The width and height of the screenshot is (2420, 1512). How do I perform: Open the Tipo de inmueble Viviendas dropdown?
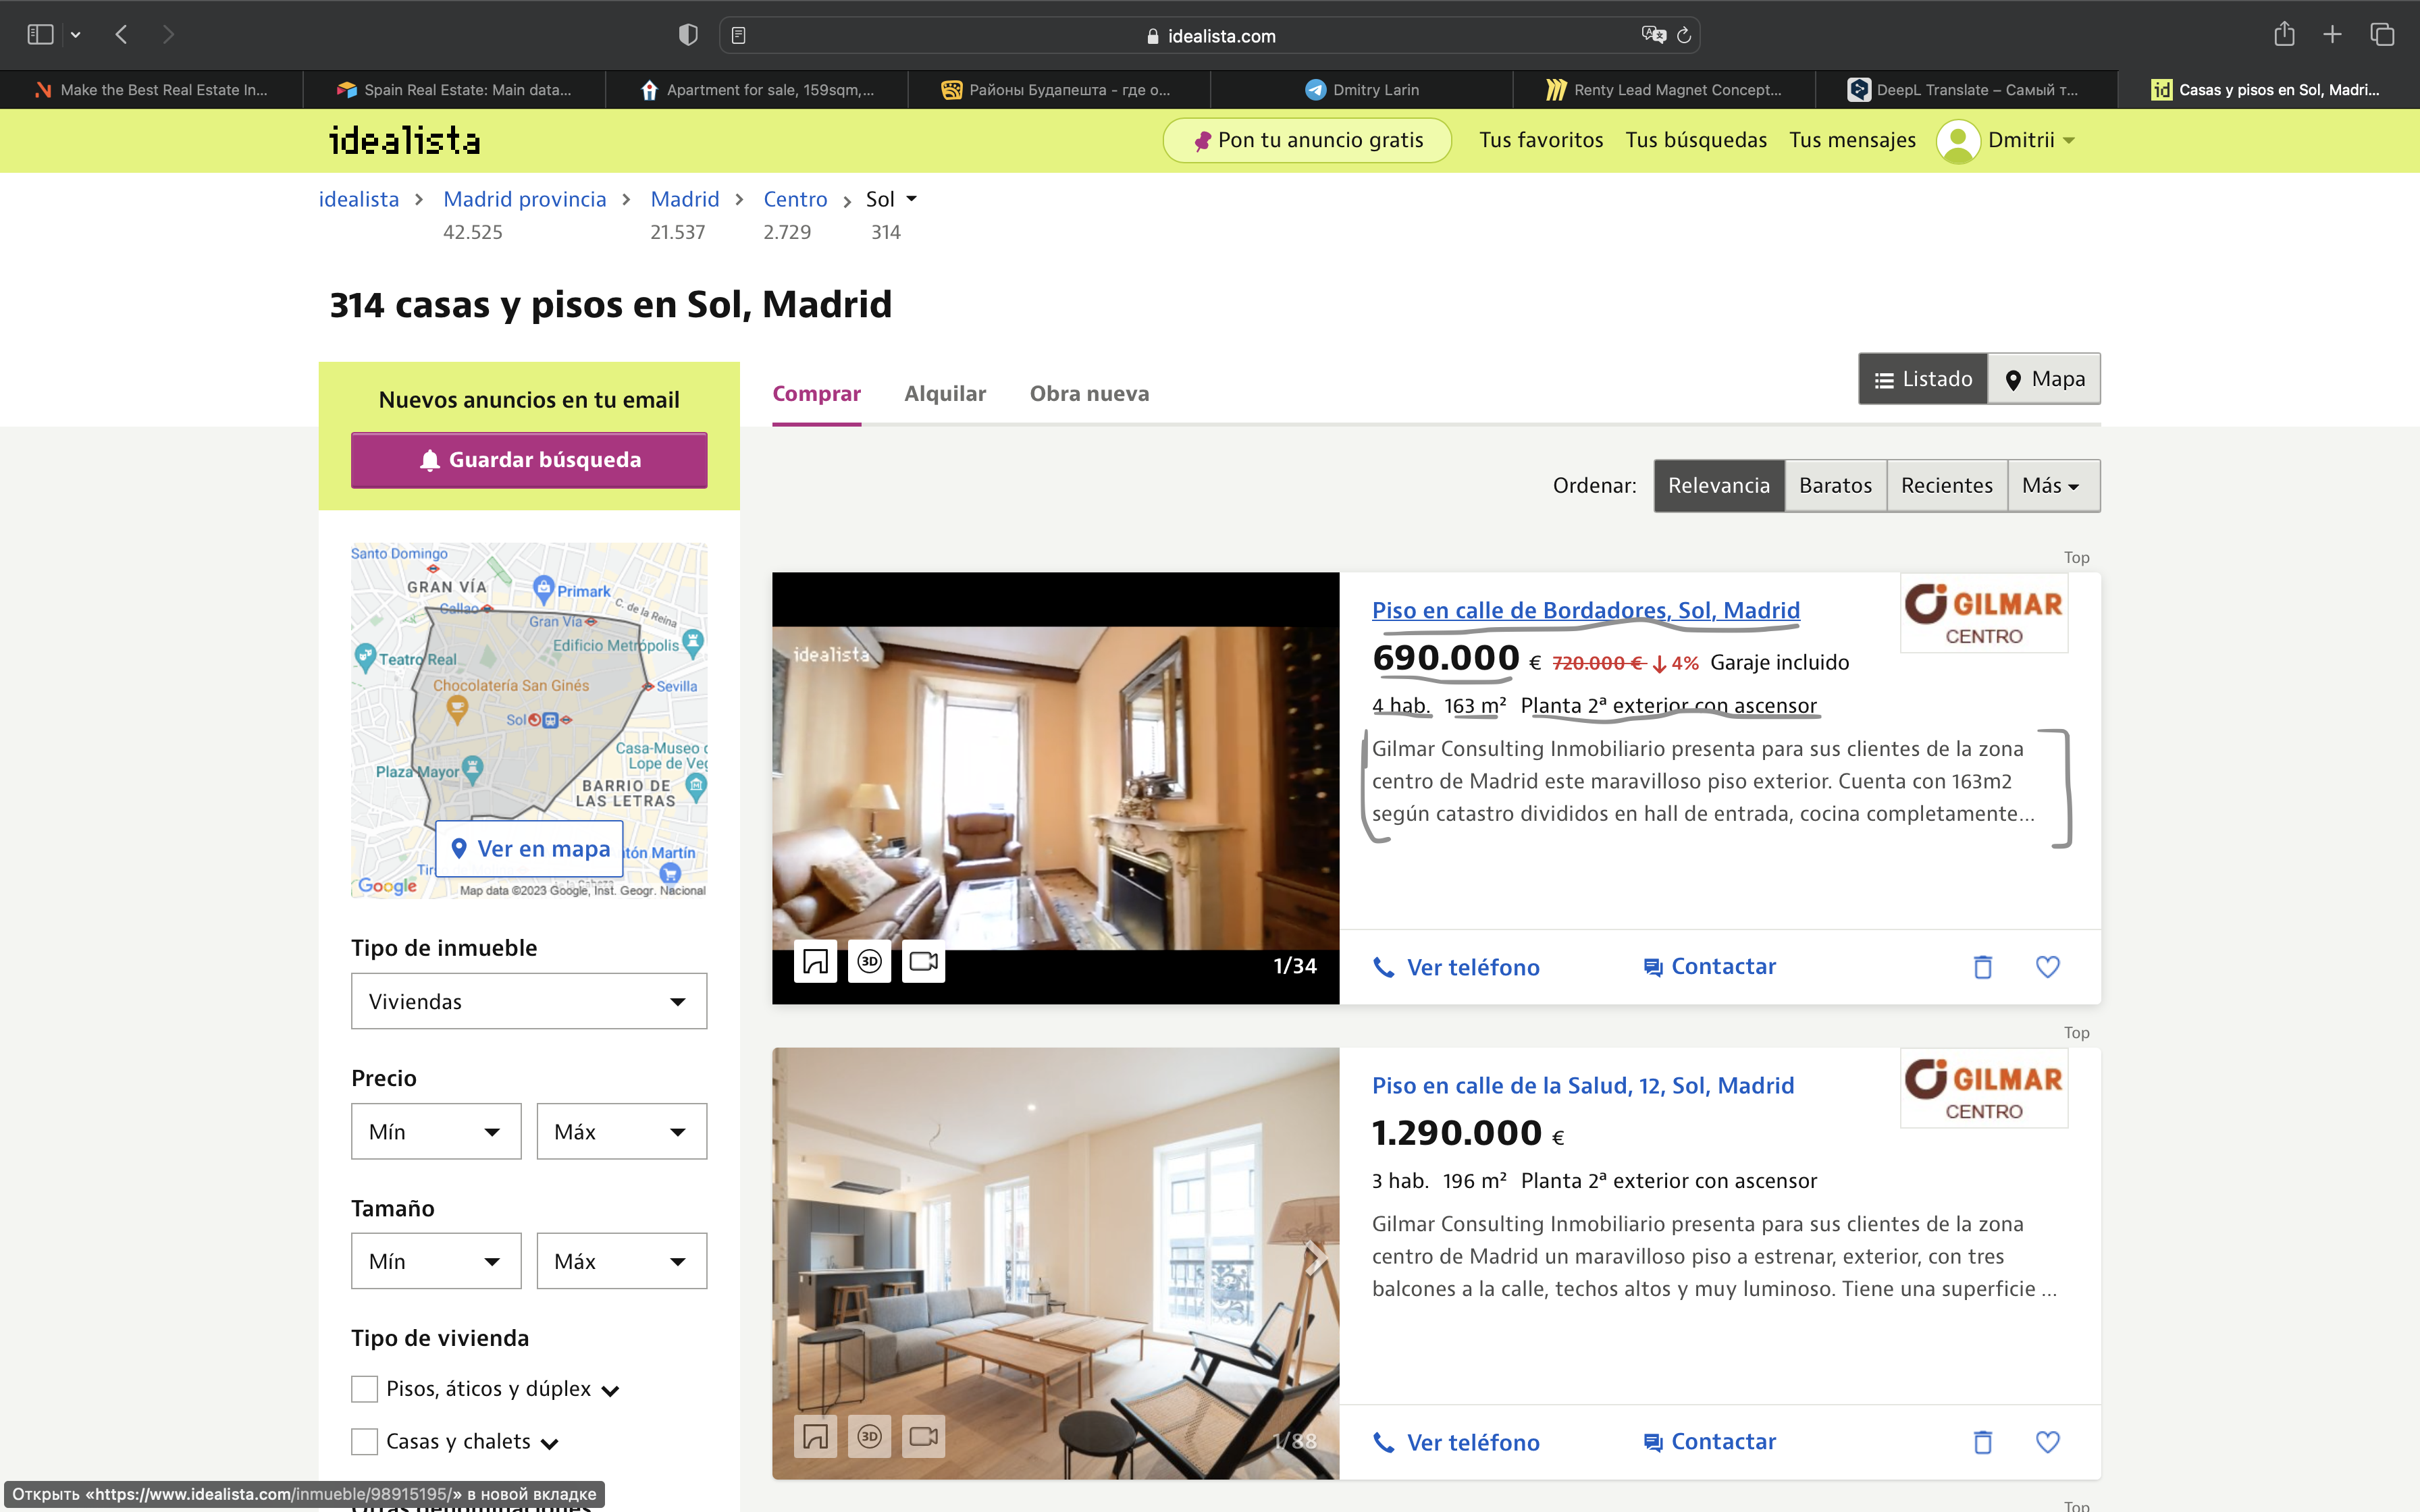tap(528, 1001)
